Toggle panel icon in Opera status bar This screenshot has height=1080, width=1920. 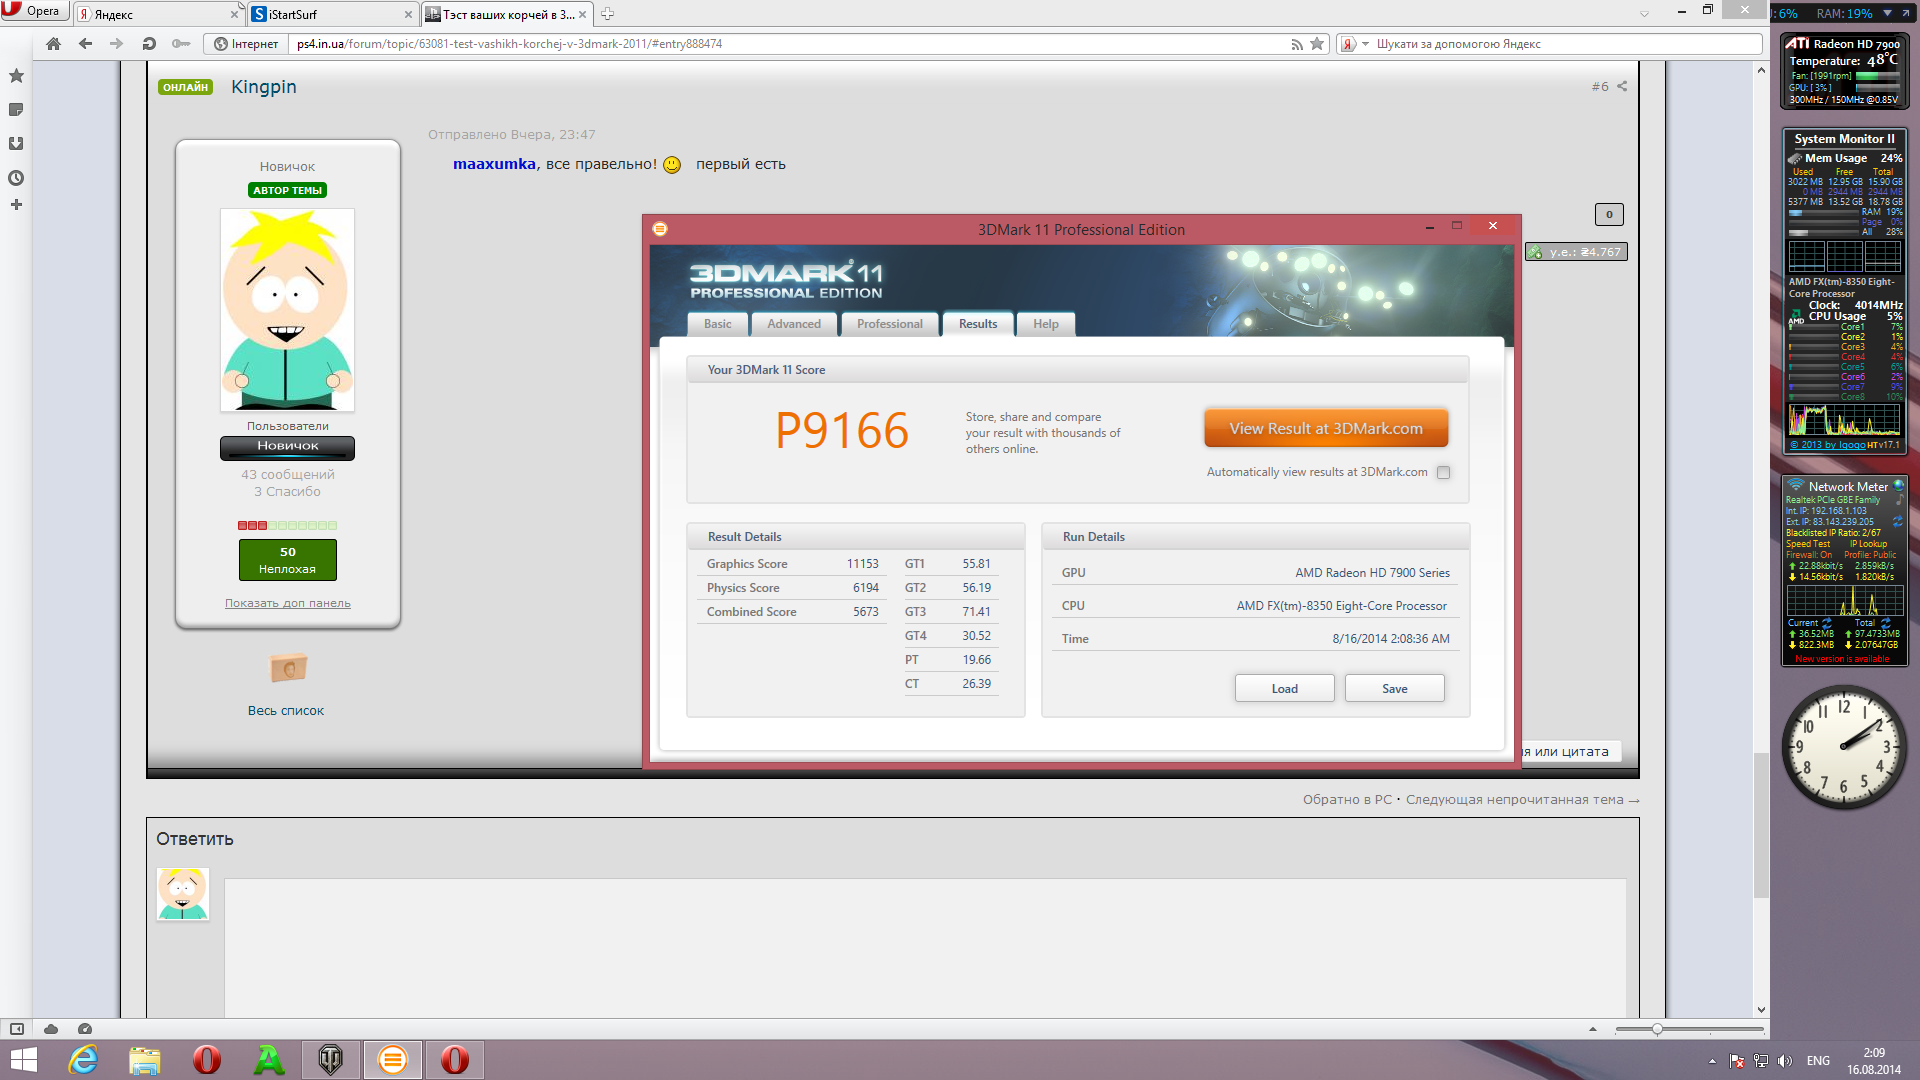point(17,1029)
